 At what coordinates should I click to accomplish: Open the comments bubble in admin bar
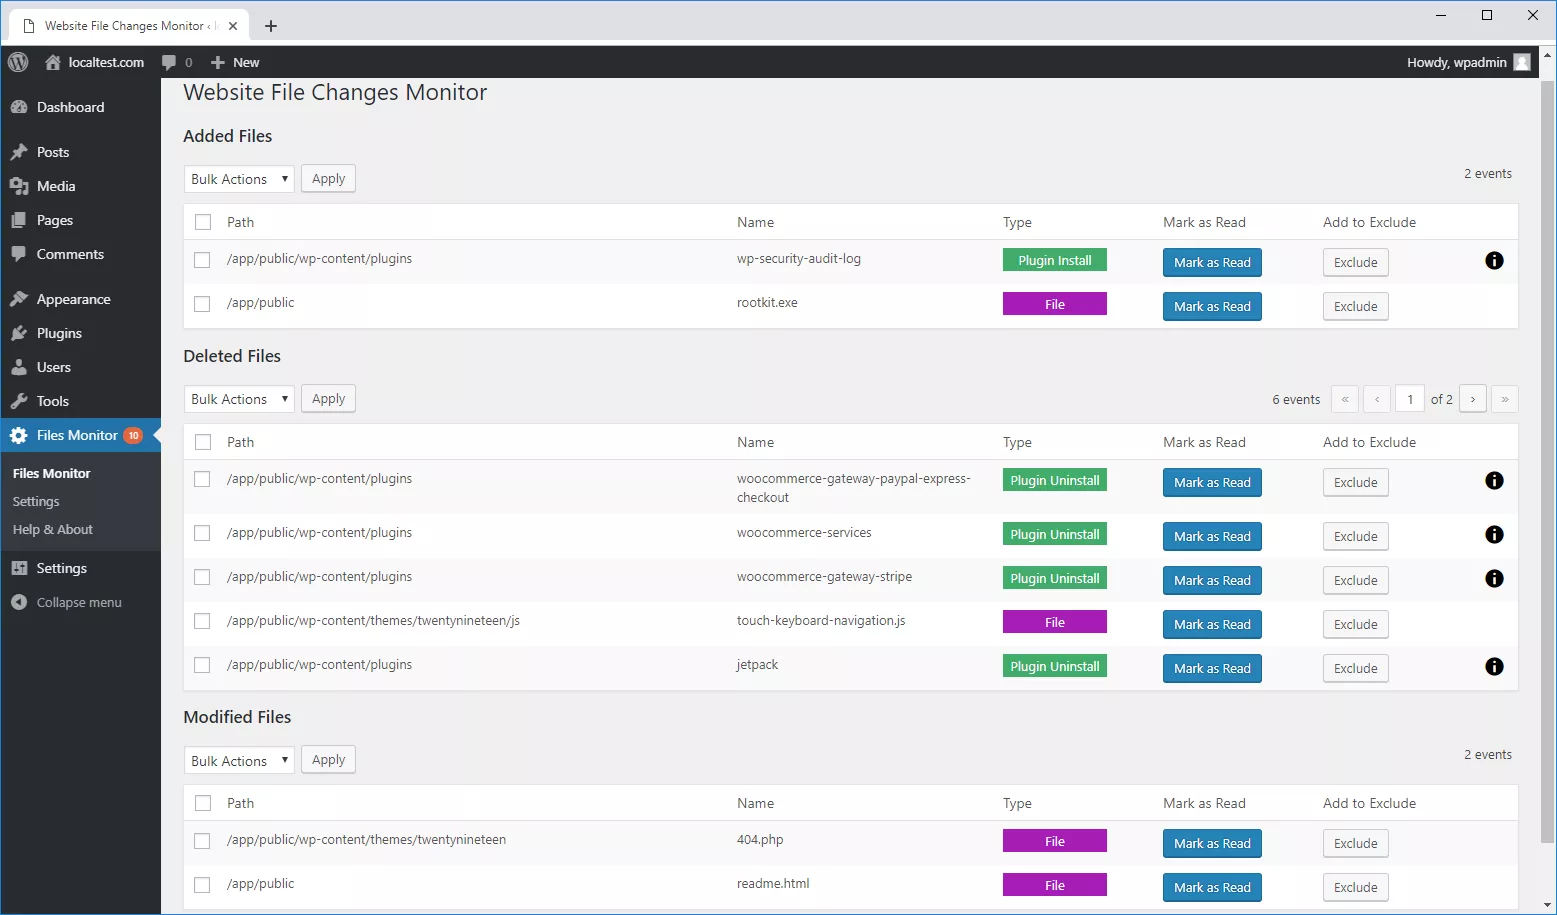tap(177, 62)
